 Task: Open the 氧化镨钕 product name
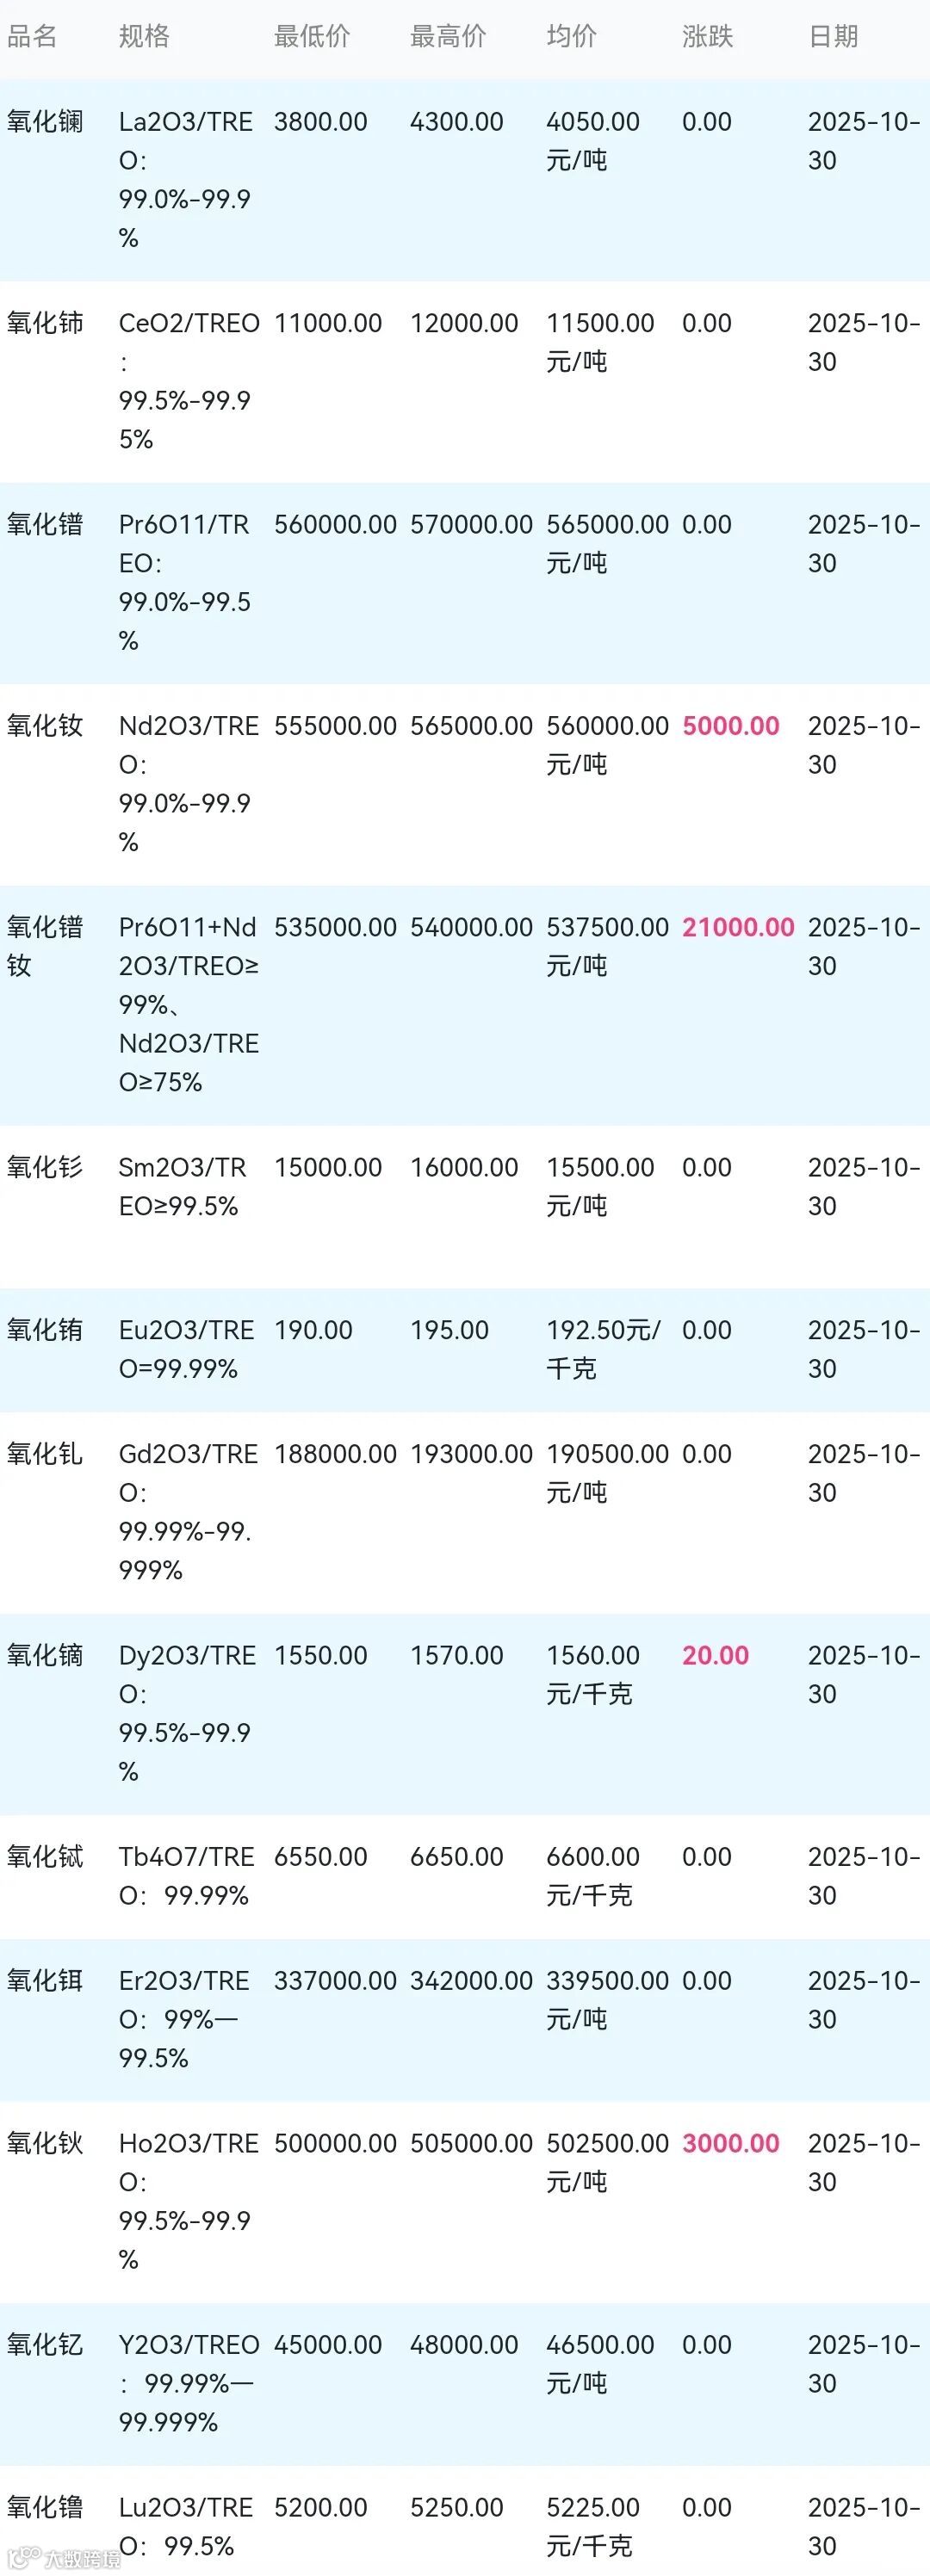tap(45, 946)
